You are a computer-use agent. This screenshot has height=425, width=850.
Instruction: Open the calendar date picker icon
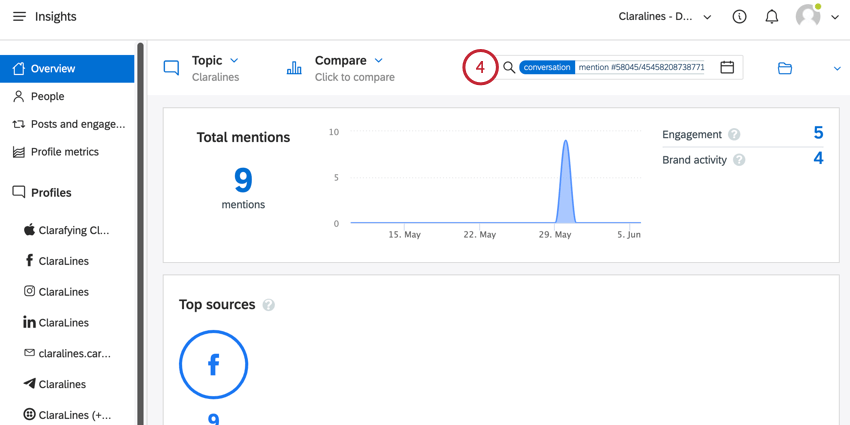pyautogui.click(x=727, y=67)
